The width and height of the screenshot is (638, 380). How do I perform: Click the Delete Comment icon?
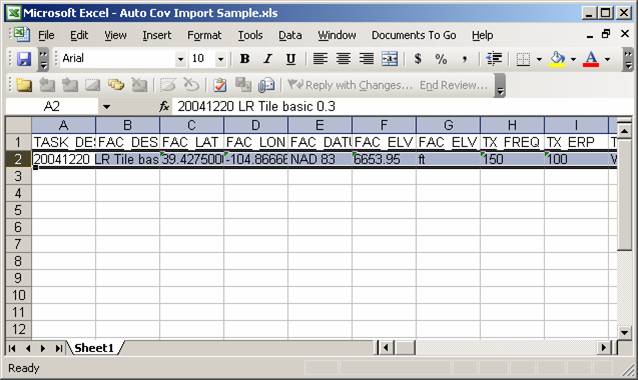tap(139, 85)
